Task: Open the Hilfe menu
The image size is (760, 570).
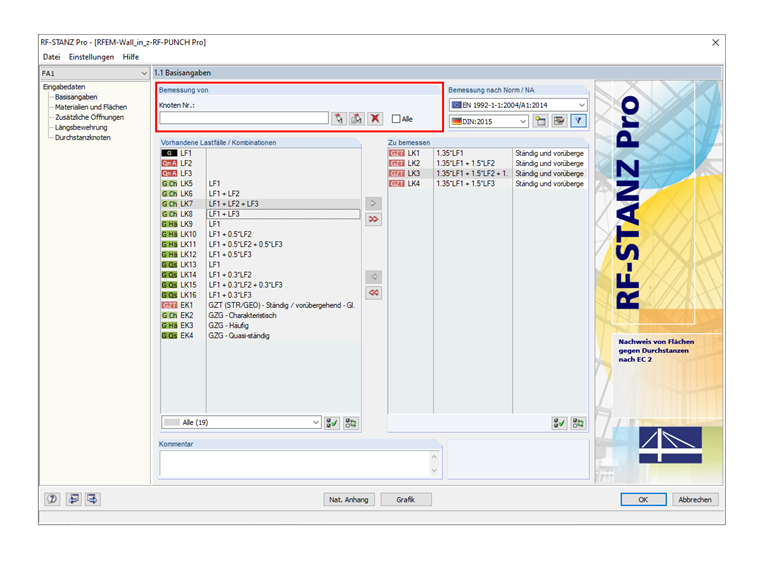Action: coord(131,57)
